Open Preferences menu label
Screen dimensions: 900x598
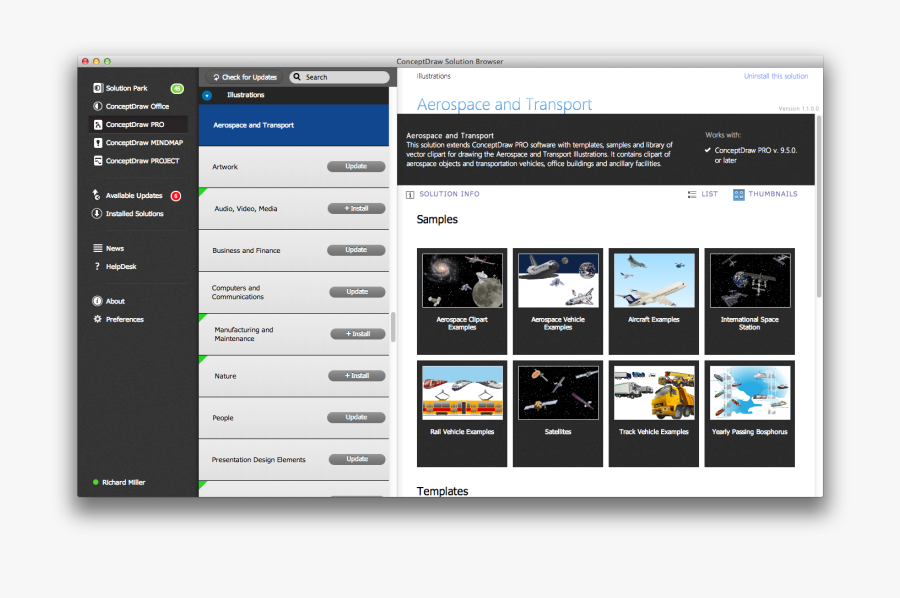coord(125,320)
